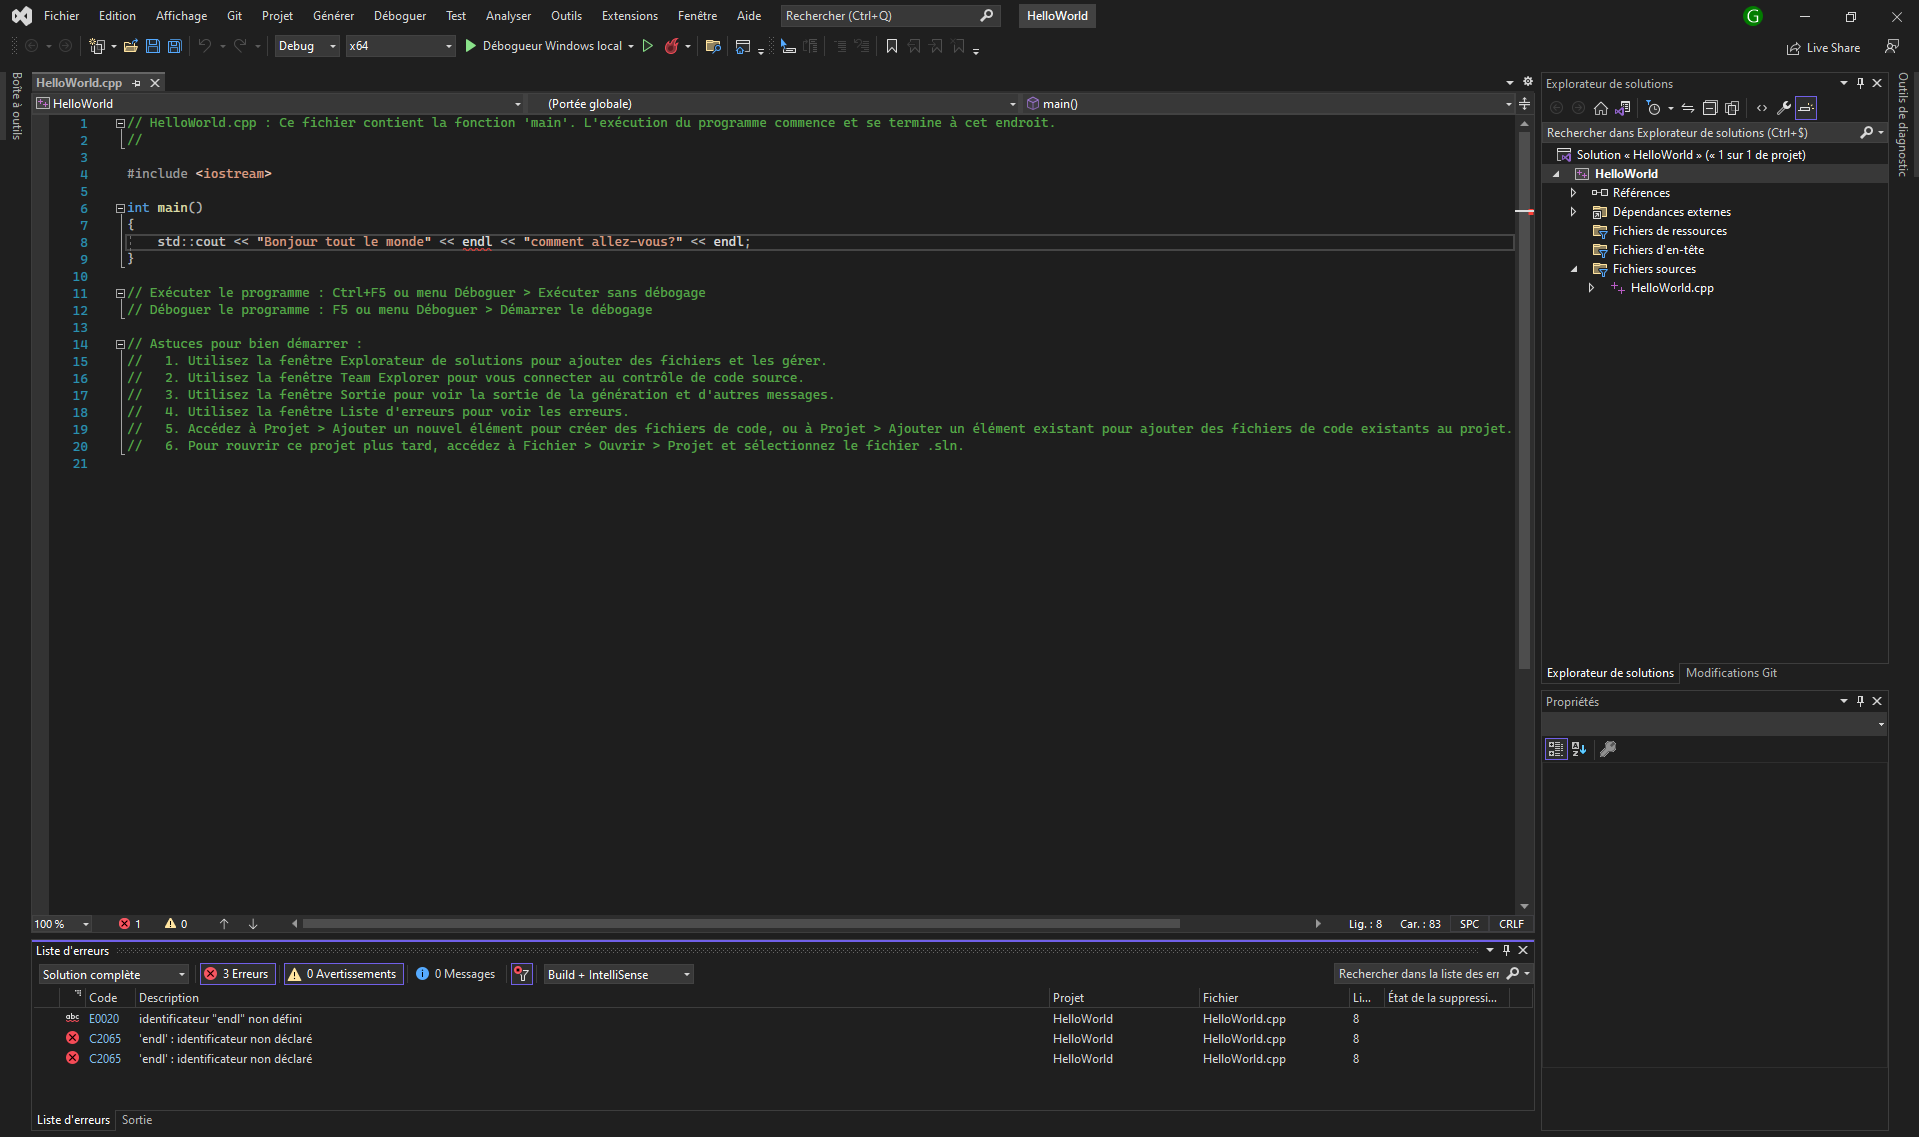Click the split editor icon above scrollbar
The image size is (1919, 1137).
coord(1524,104)
